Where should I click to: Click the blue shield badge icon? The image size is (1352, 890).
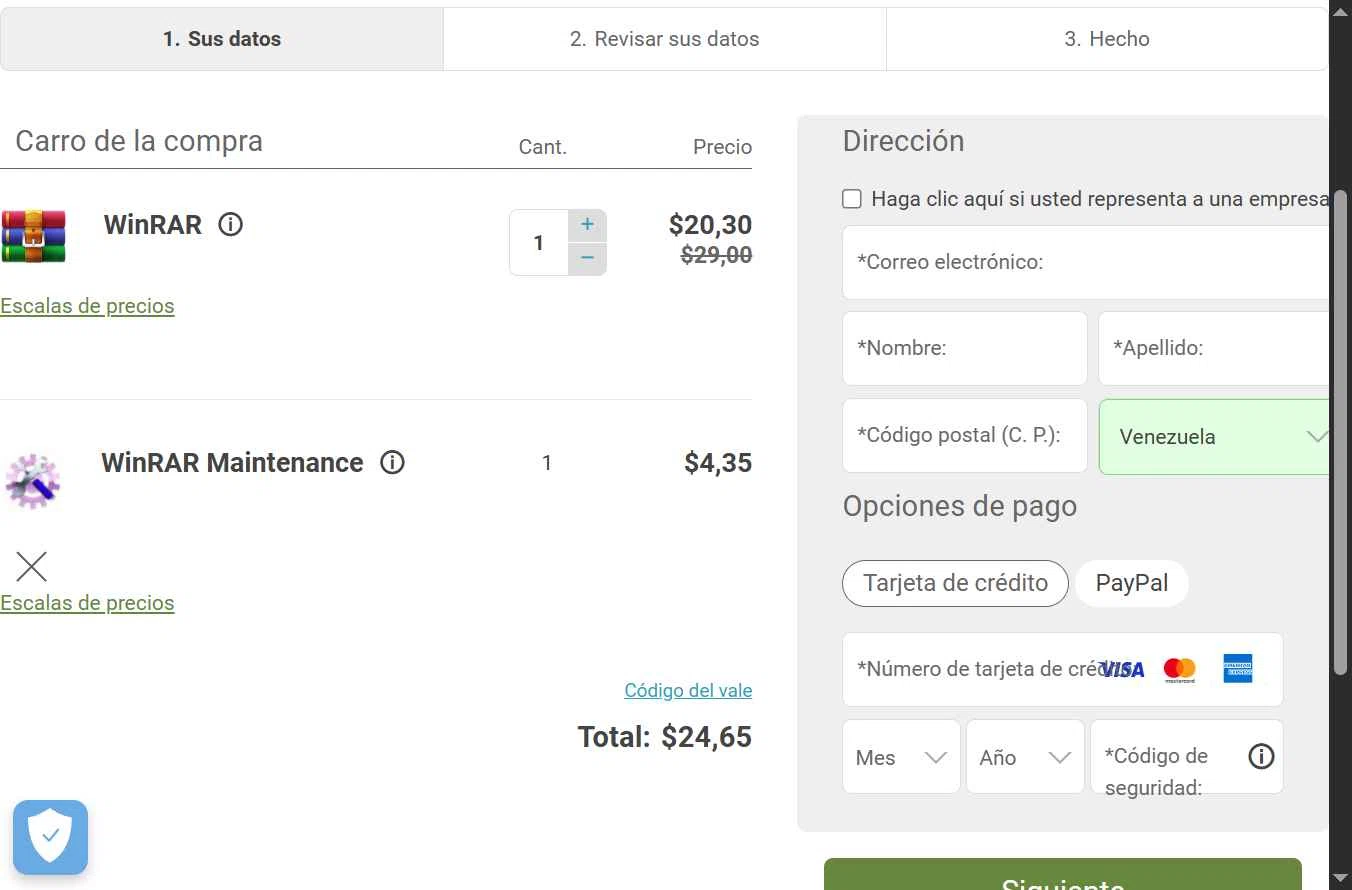coord(50,837)
